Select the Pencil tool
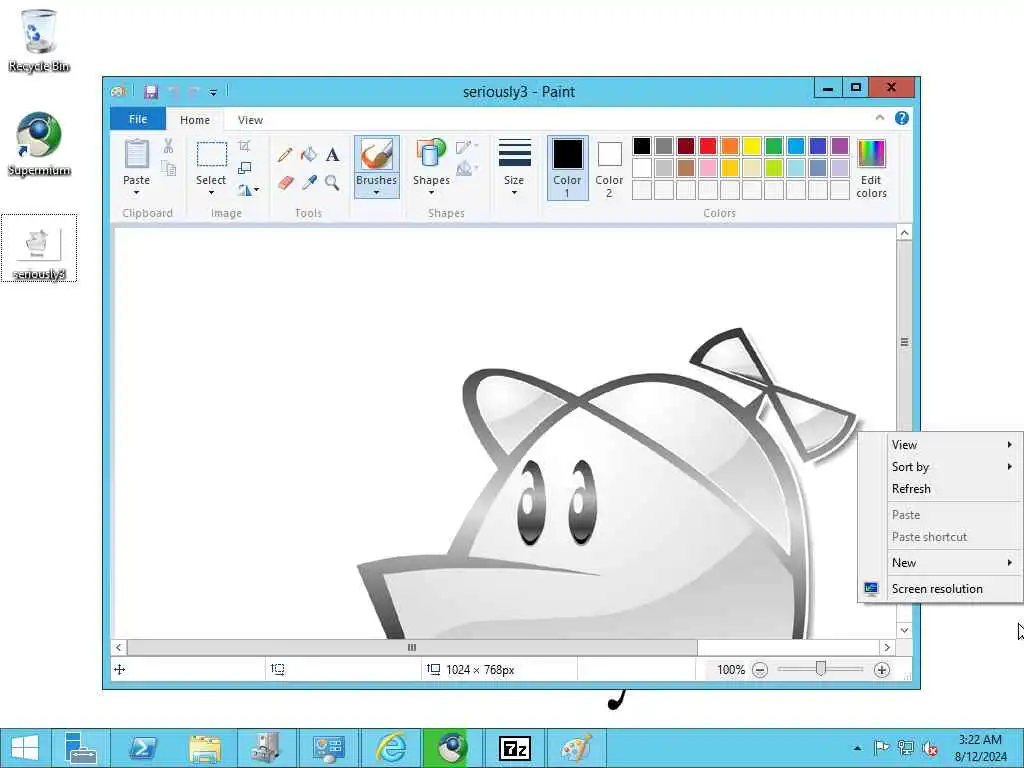 pos(285,155)
